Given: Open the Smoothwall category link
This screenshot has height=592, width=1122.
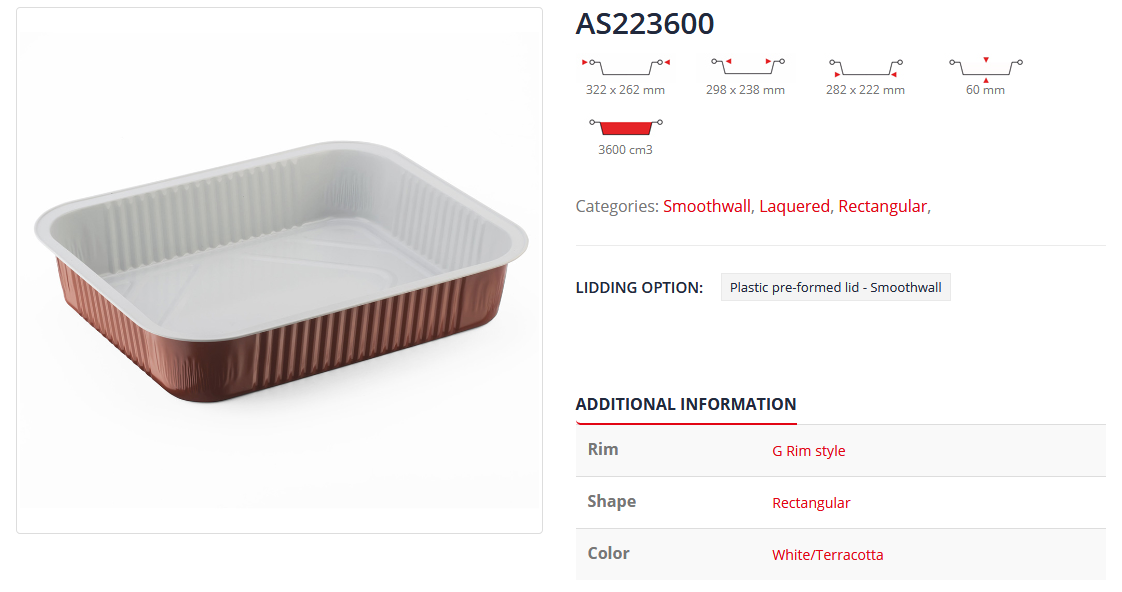Looking at the screenshot, I should coord(706,206).
